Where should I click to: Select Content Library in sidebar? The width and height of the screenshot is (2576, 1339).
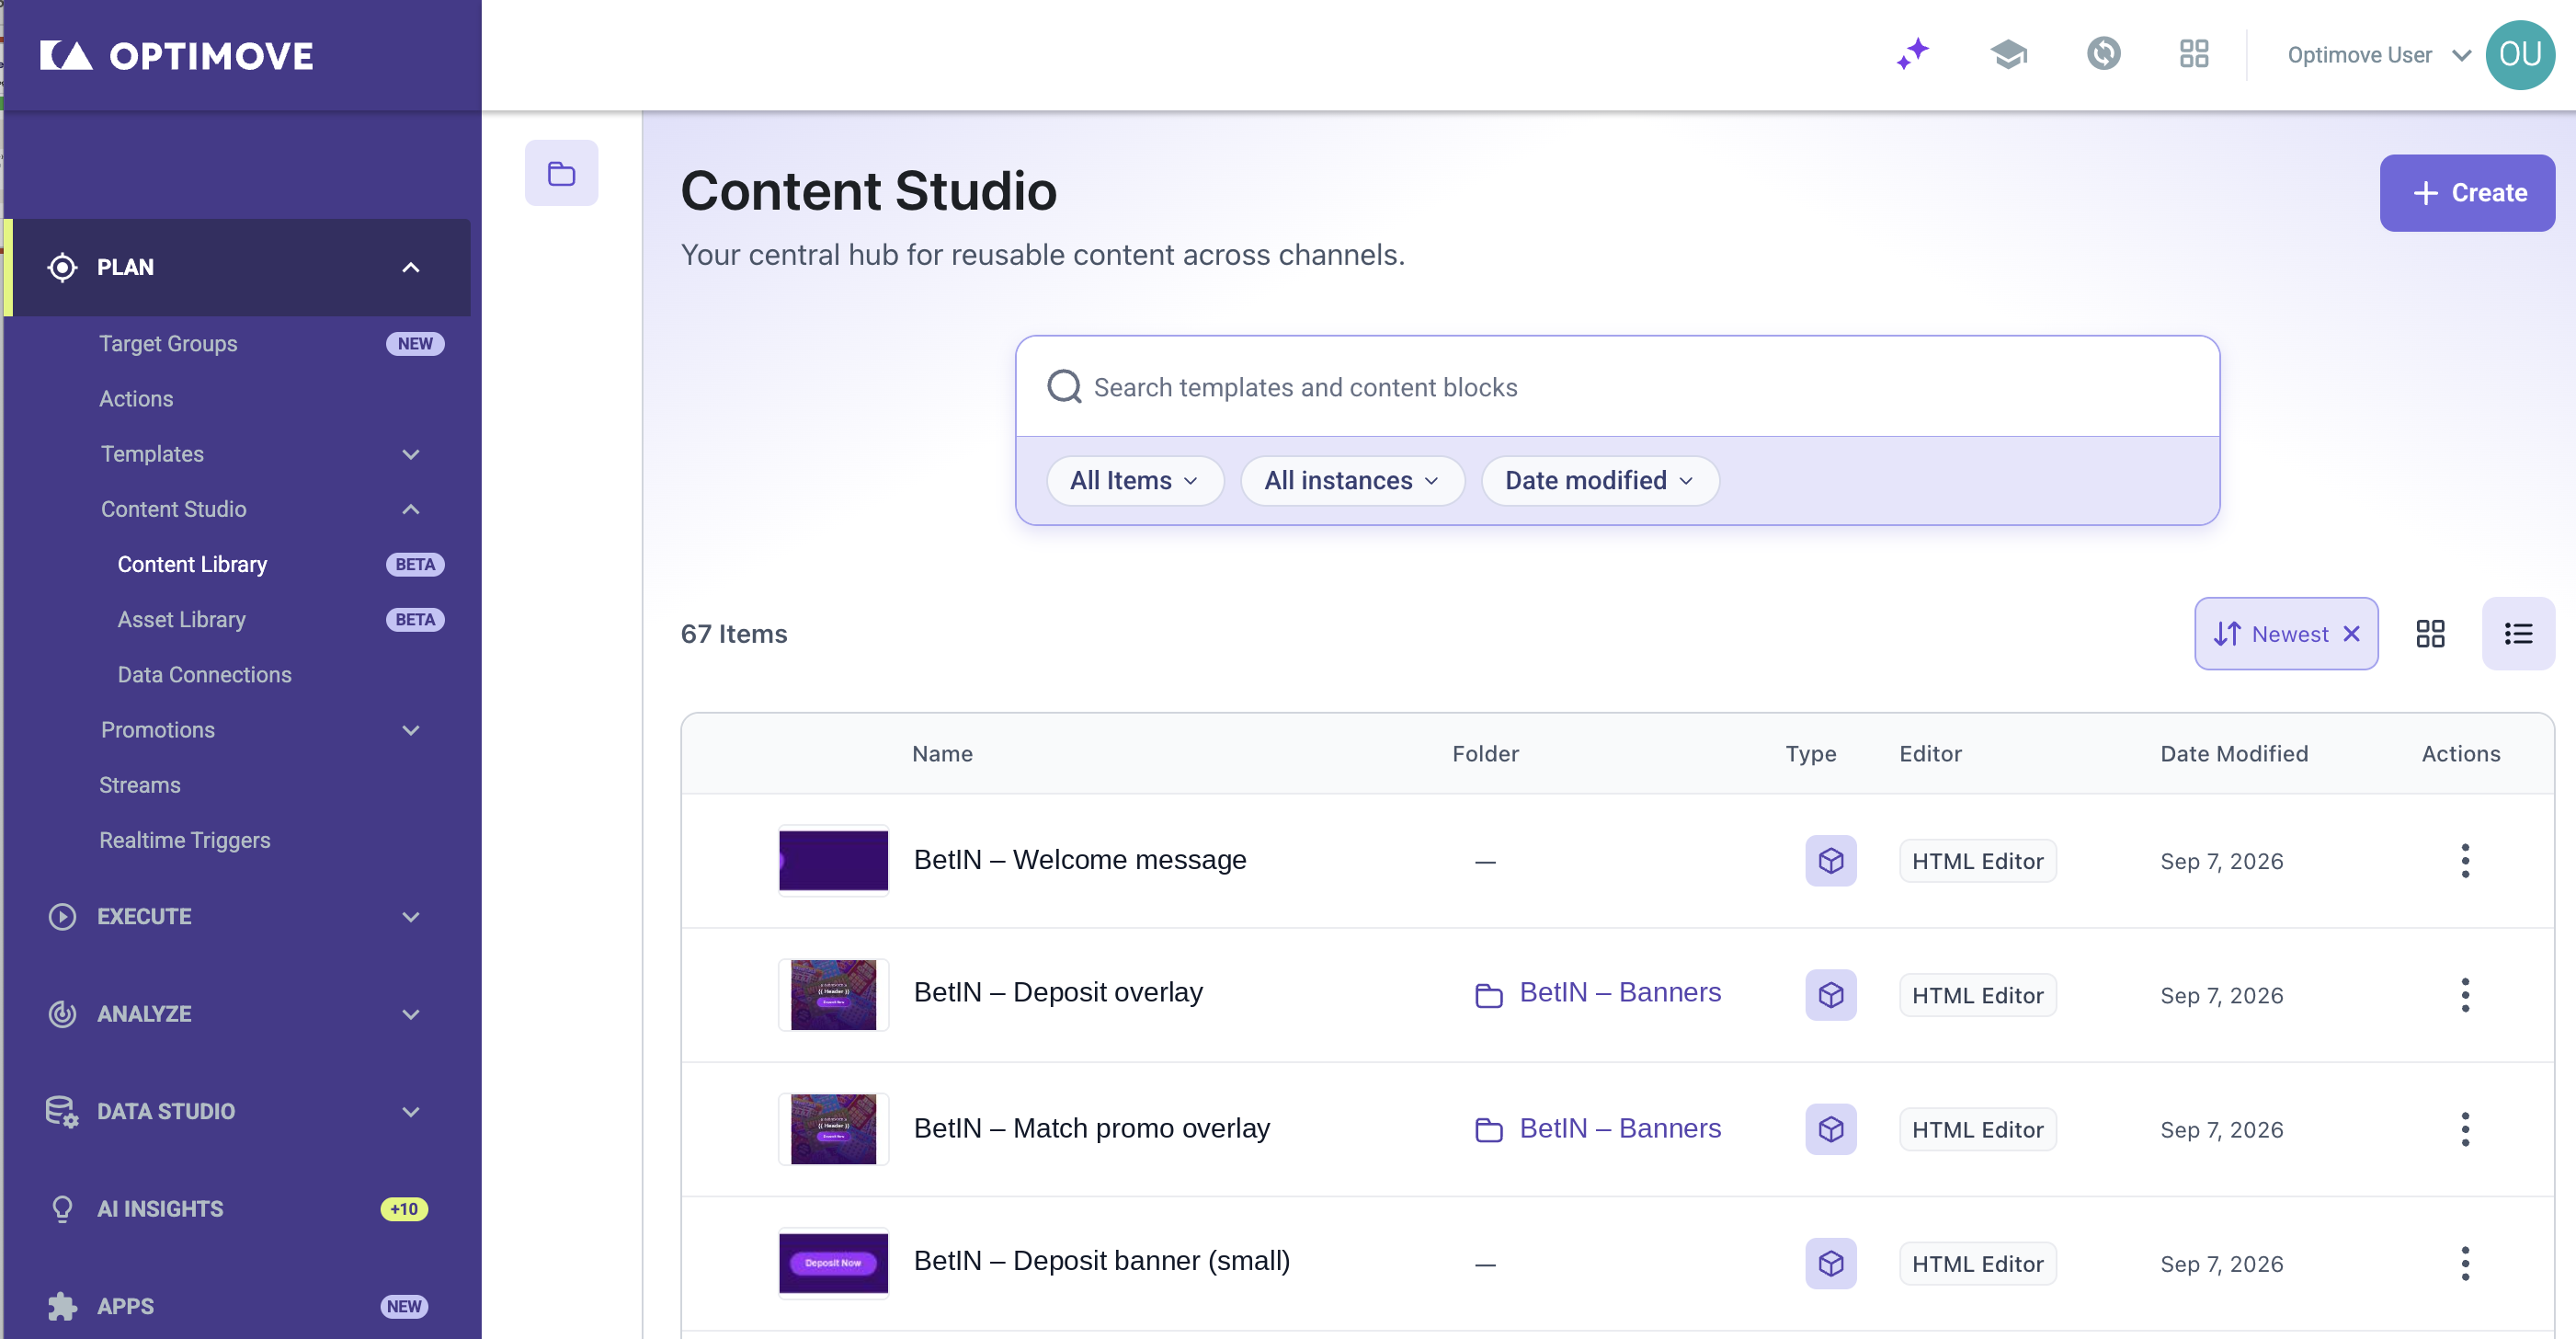pos(192,564)
